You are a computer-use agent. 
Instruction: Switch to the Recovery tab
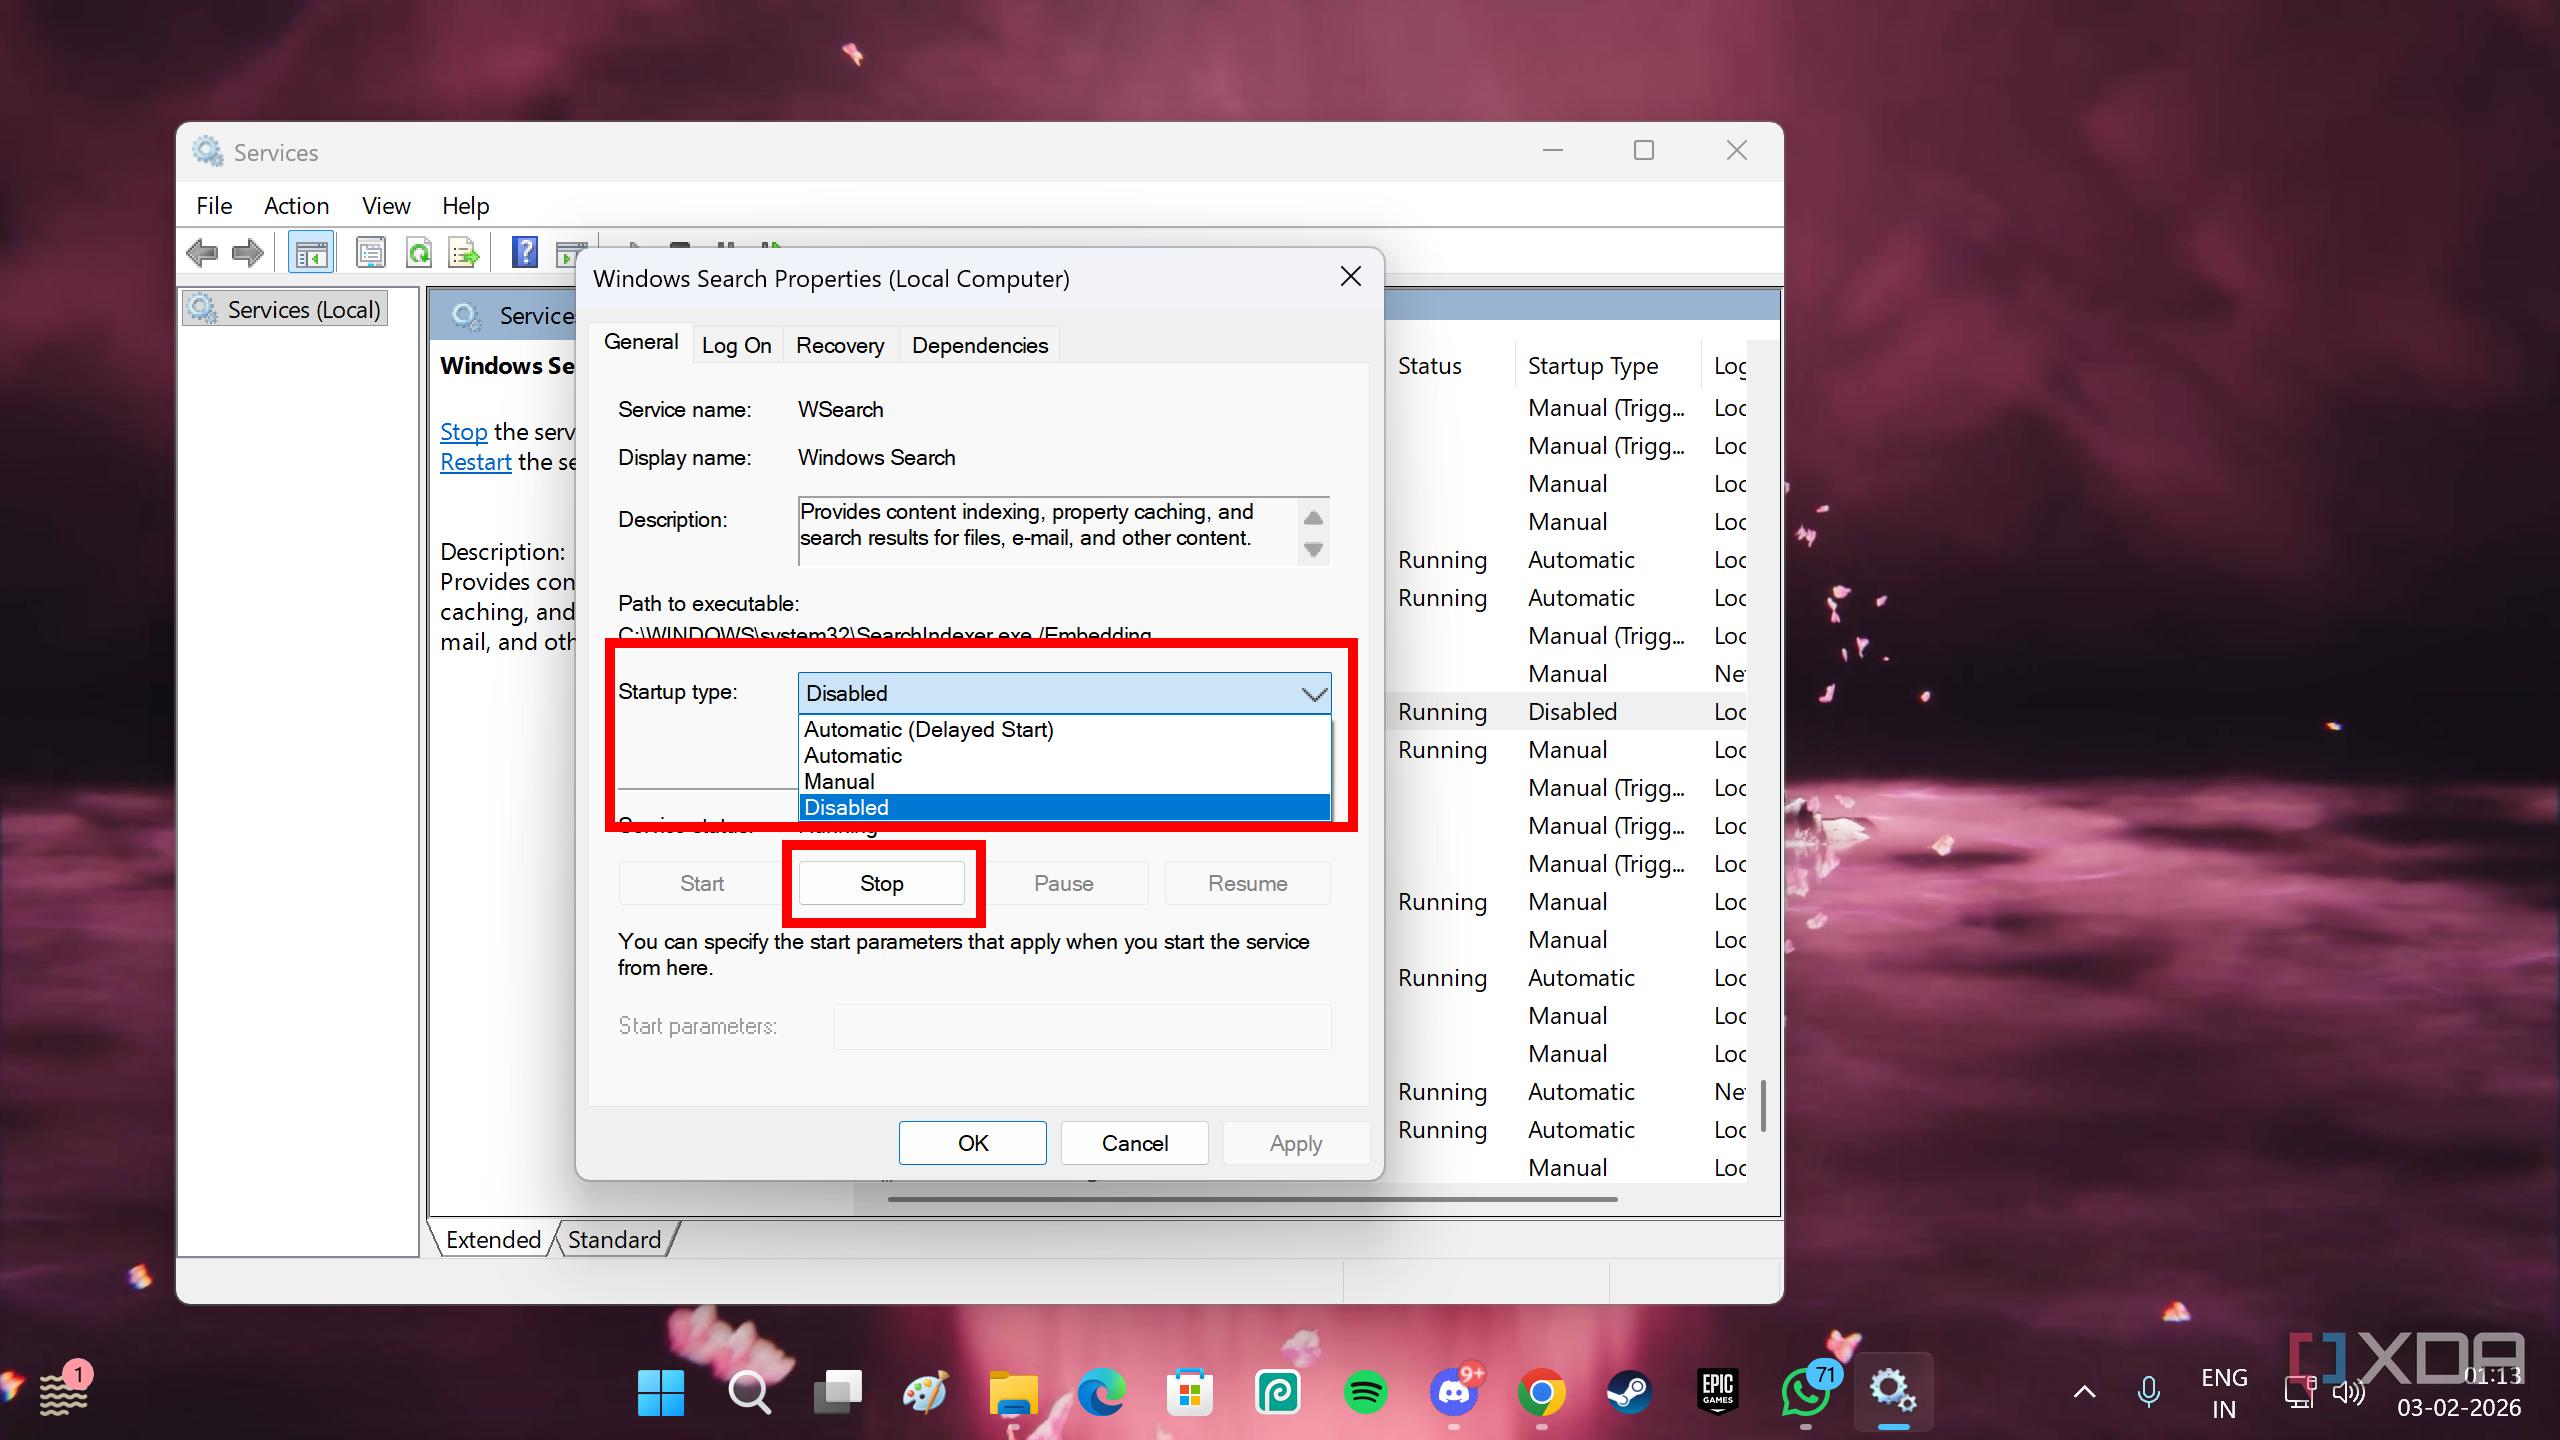(840, 345)
